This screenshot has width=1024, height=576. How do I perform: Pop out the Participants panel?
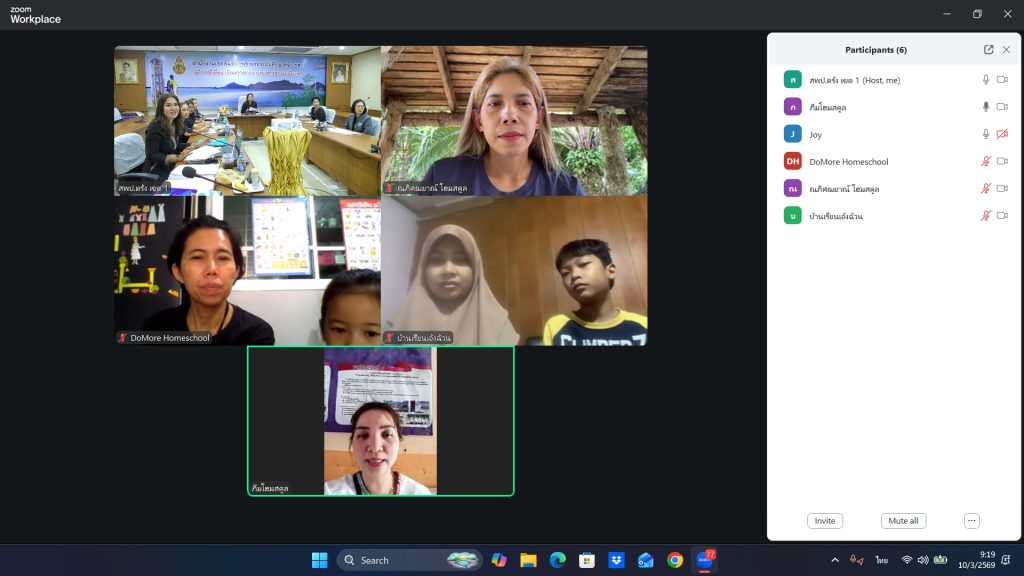pos(988,50)
